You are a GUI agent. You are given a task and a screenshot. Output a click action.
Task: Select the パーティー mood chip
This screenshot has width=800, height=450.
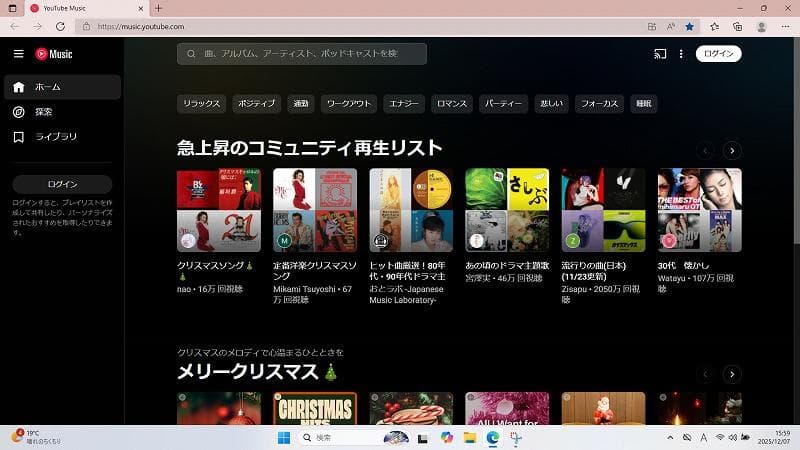coord(504,104)
